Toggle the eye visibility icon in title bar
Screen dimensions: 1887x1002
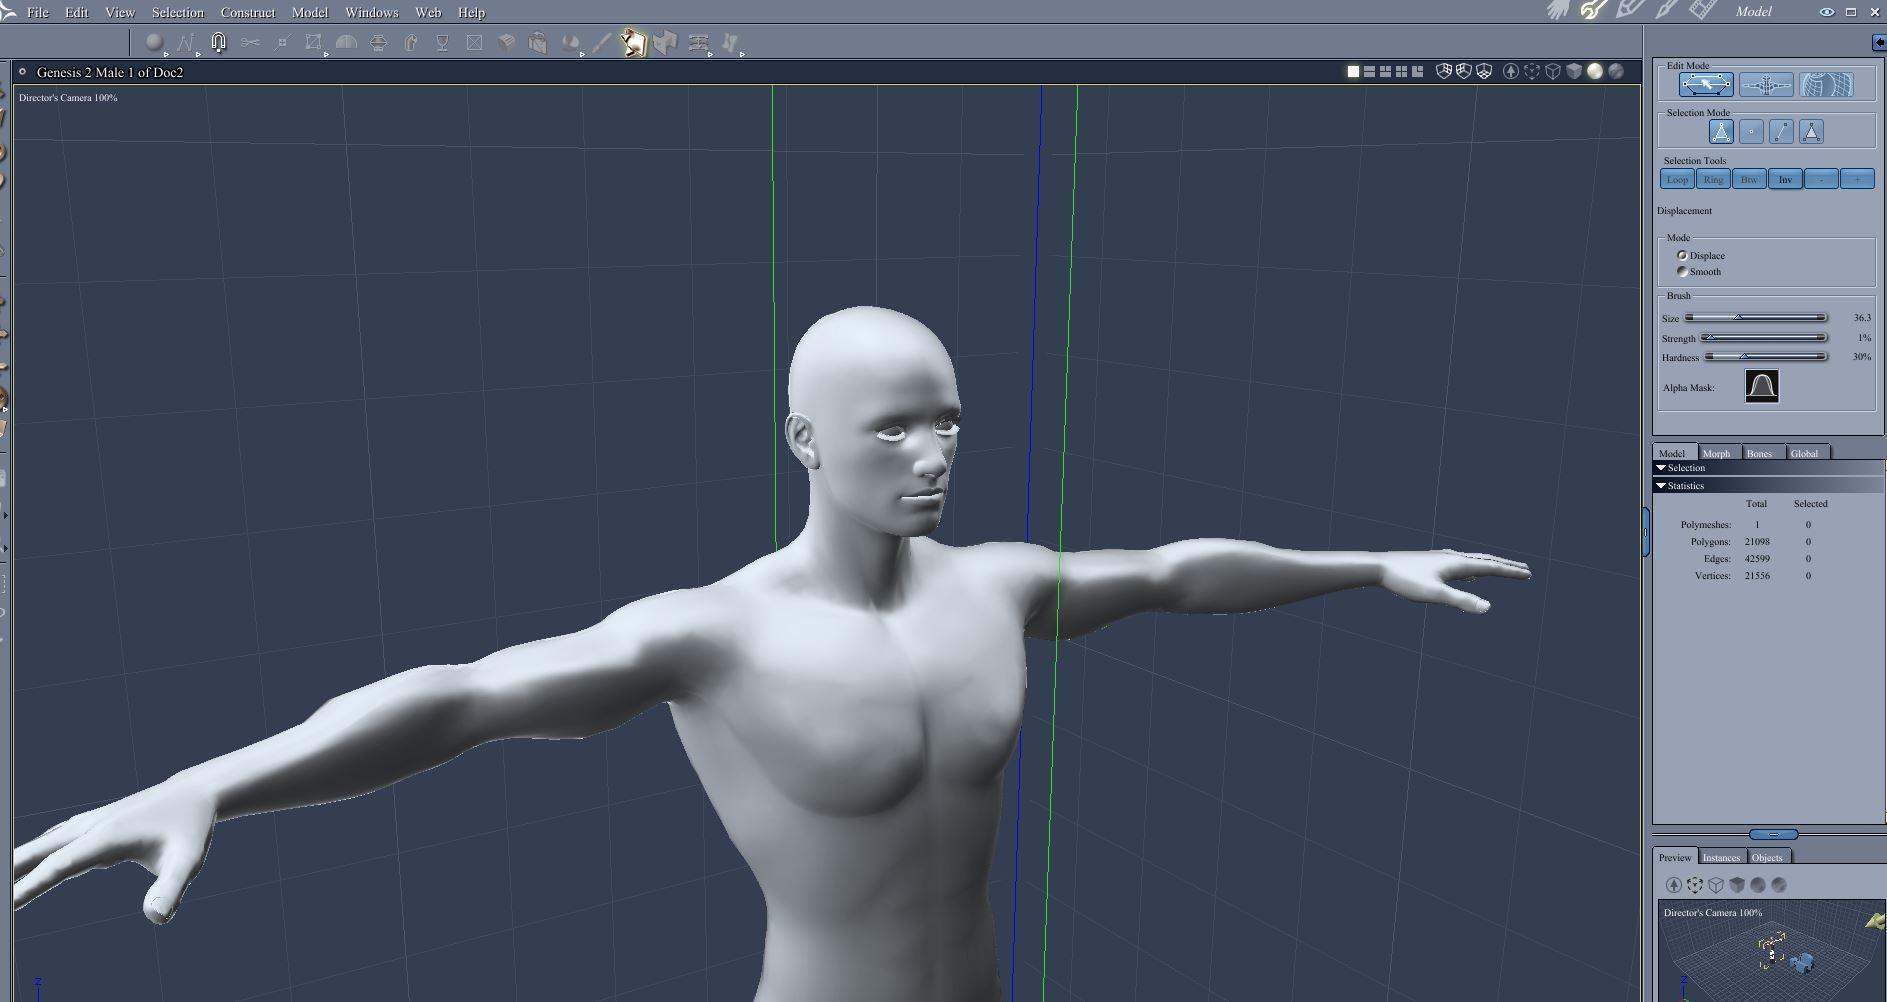[x=1826, y=12]
